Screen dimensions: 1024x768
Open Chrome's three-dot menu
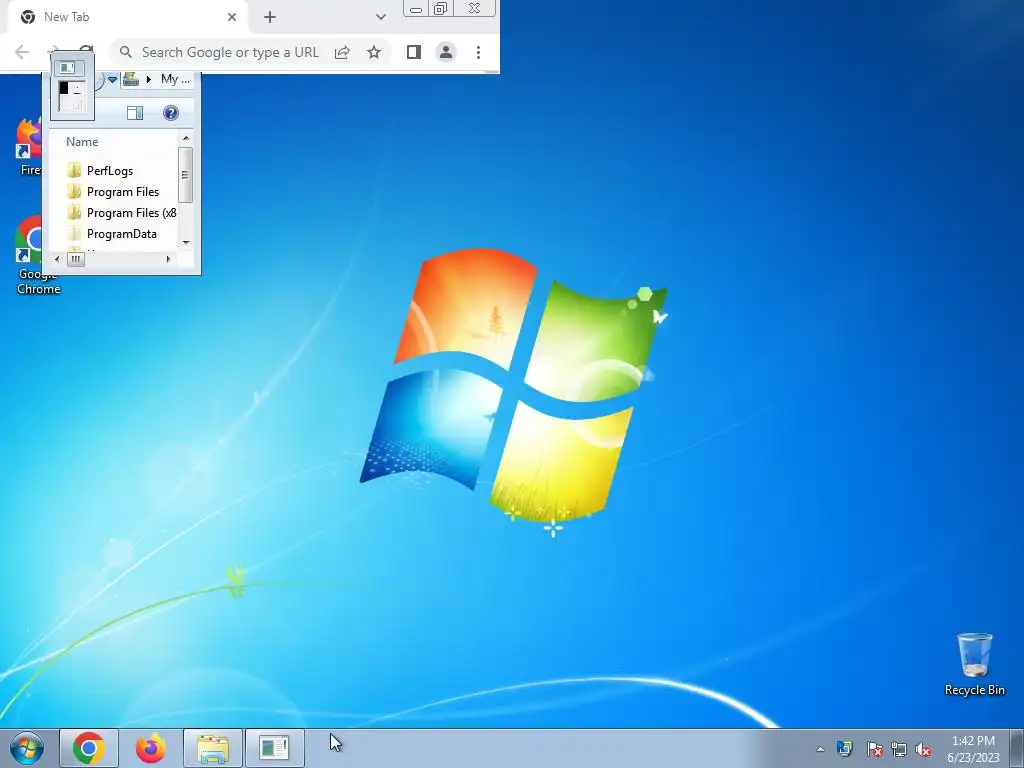(478, 52)
